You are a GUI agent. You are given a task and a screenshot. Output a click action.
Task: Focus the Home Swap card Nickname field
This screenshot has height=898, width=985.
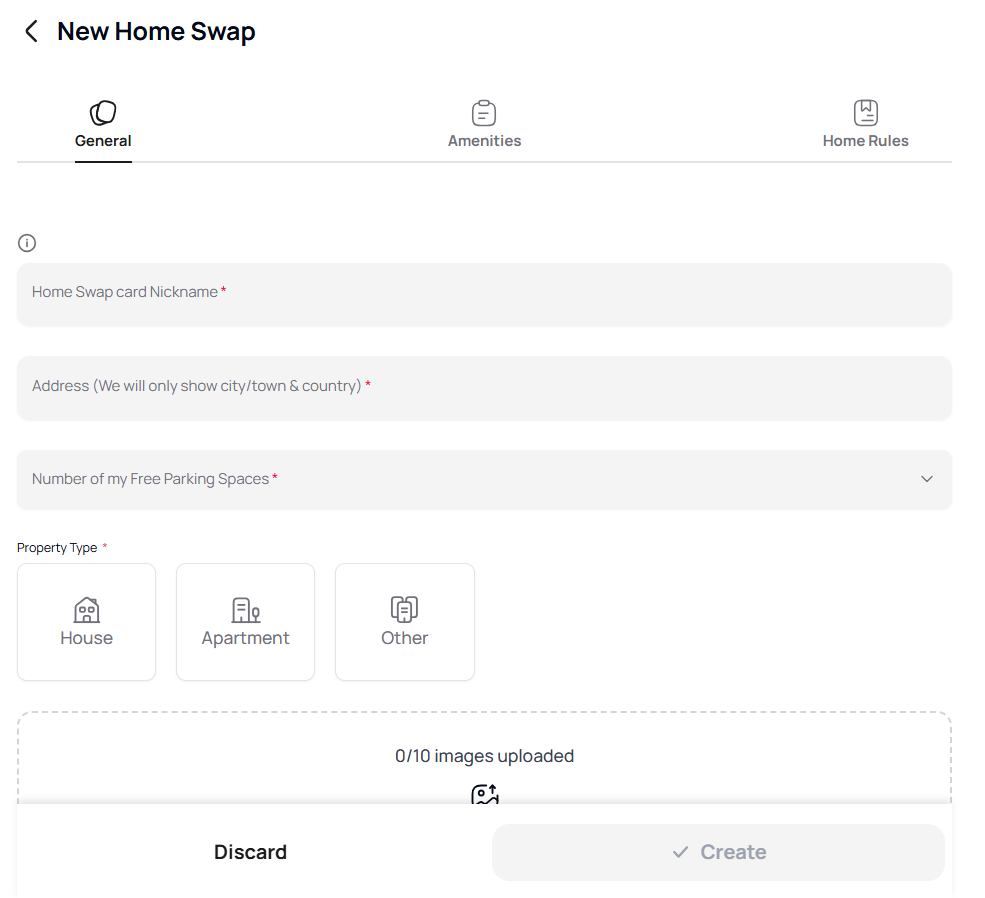(x=484, y=294)
